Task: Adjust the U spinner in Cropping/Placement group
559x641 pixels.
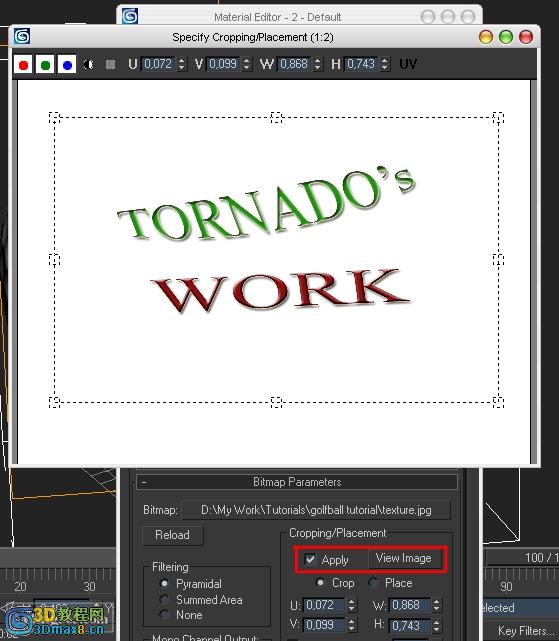Action: coord(352,605)
